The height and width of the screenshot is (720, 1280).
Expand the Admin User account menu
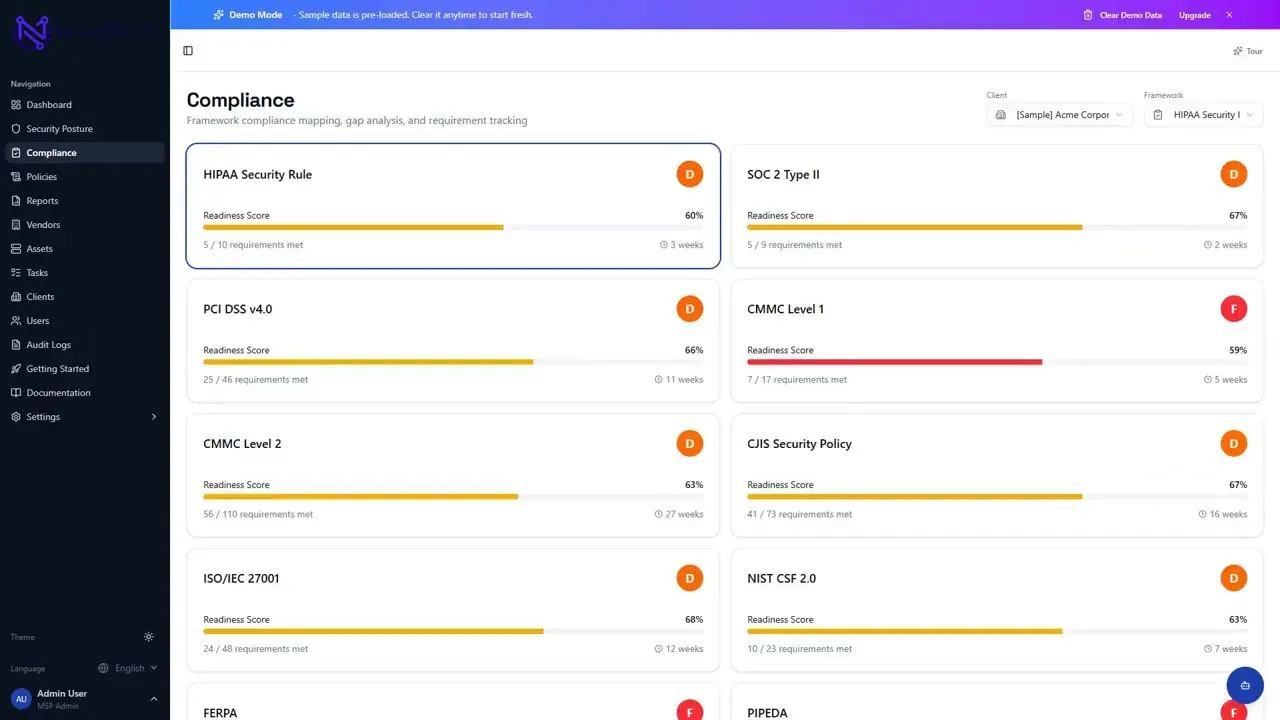[x=85, y=699]
